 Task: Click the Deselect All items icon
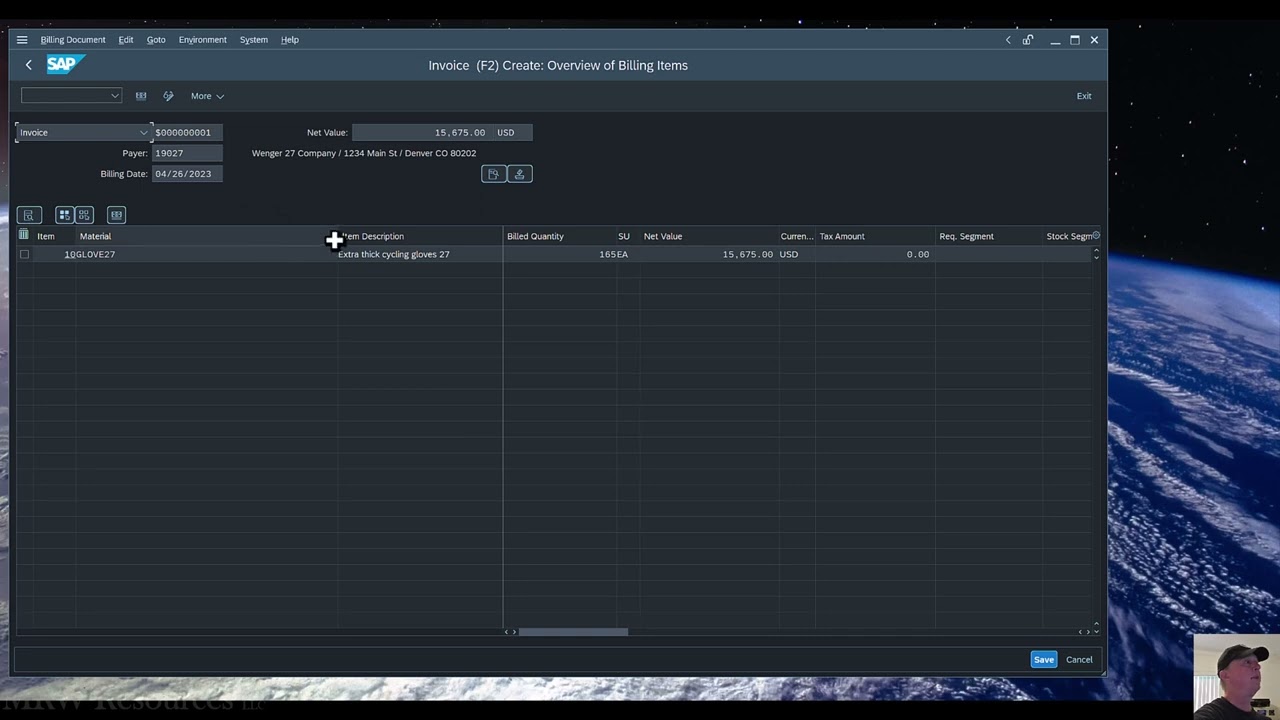(84, 215)
